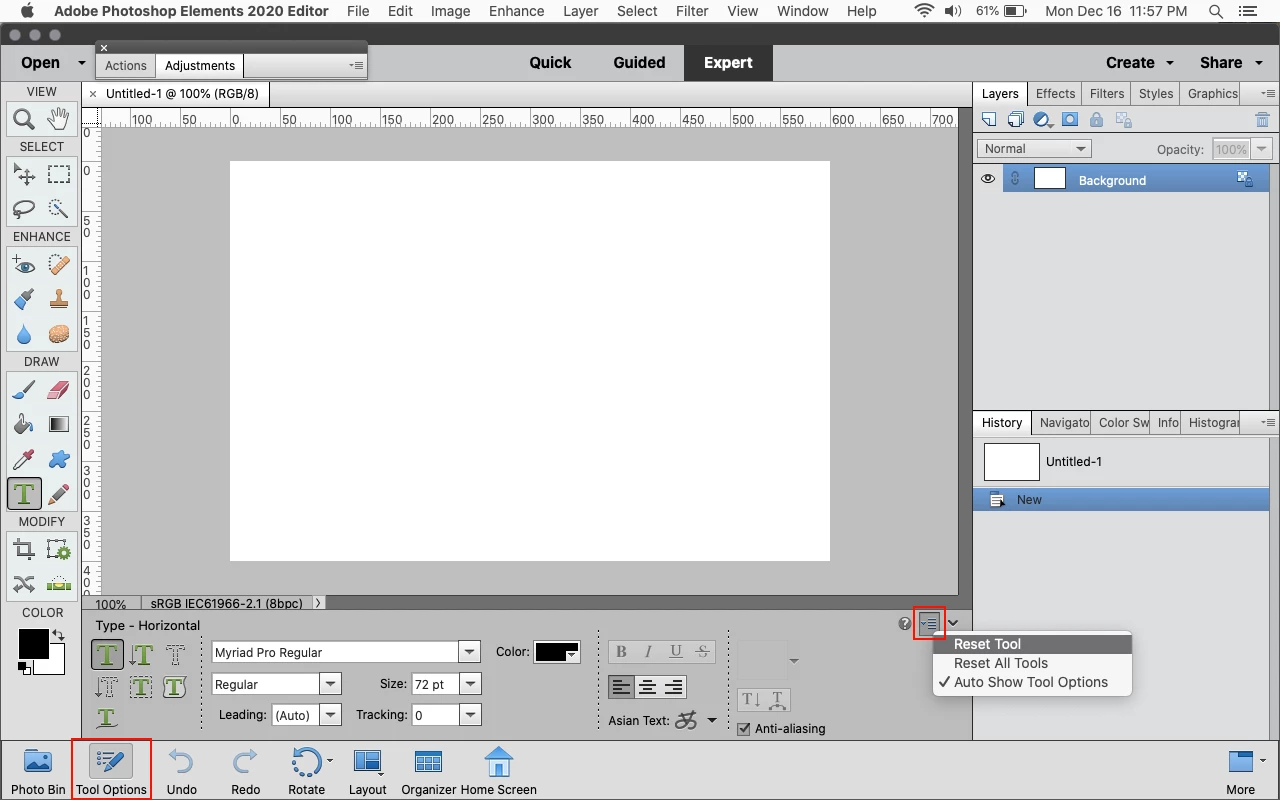The height and width of the screenshot is (800, 1280).
Task: Toggle underline text style
Action: coord(675,652)
